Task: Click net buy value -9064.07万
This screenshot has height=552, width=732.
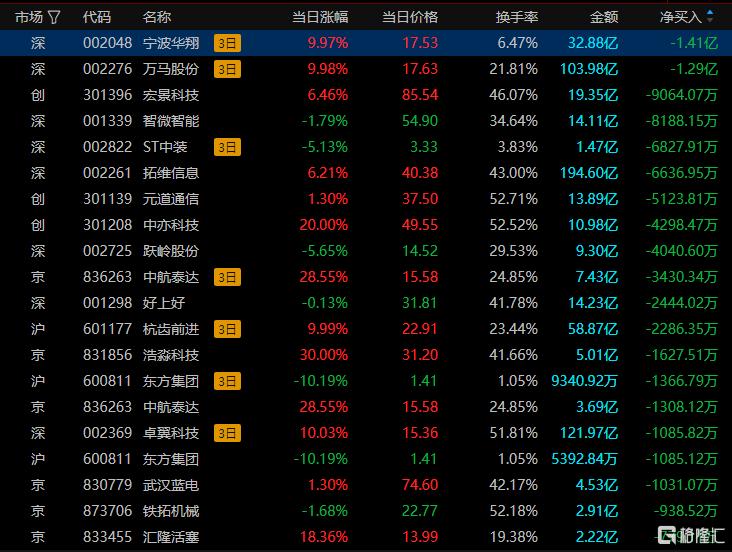Action: (682, 95)
